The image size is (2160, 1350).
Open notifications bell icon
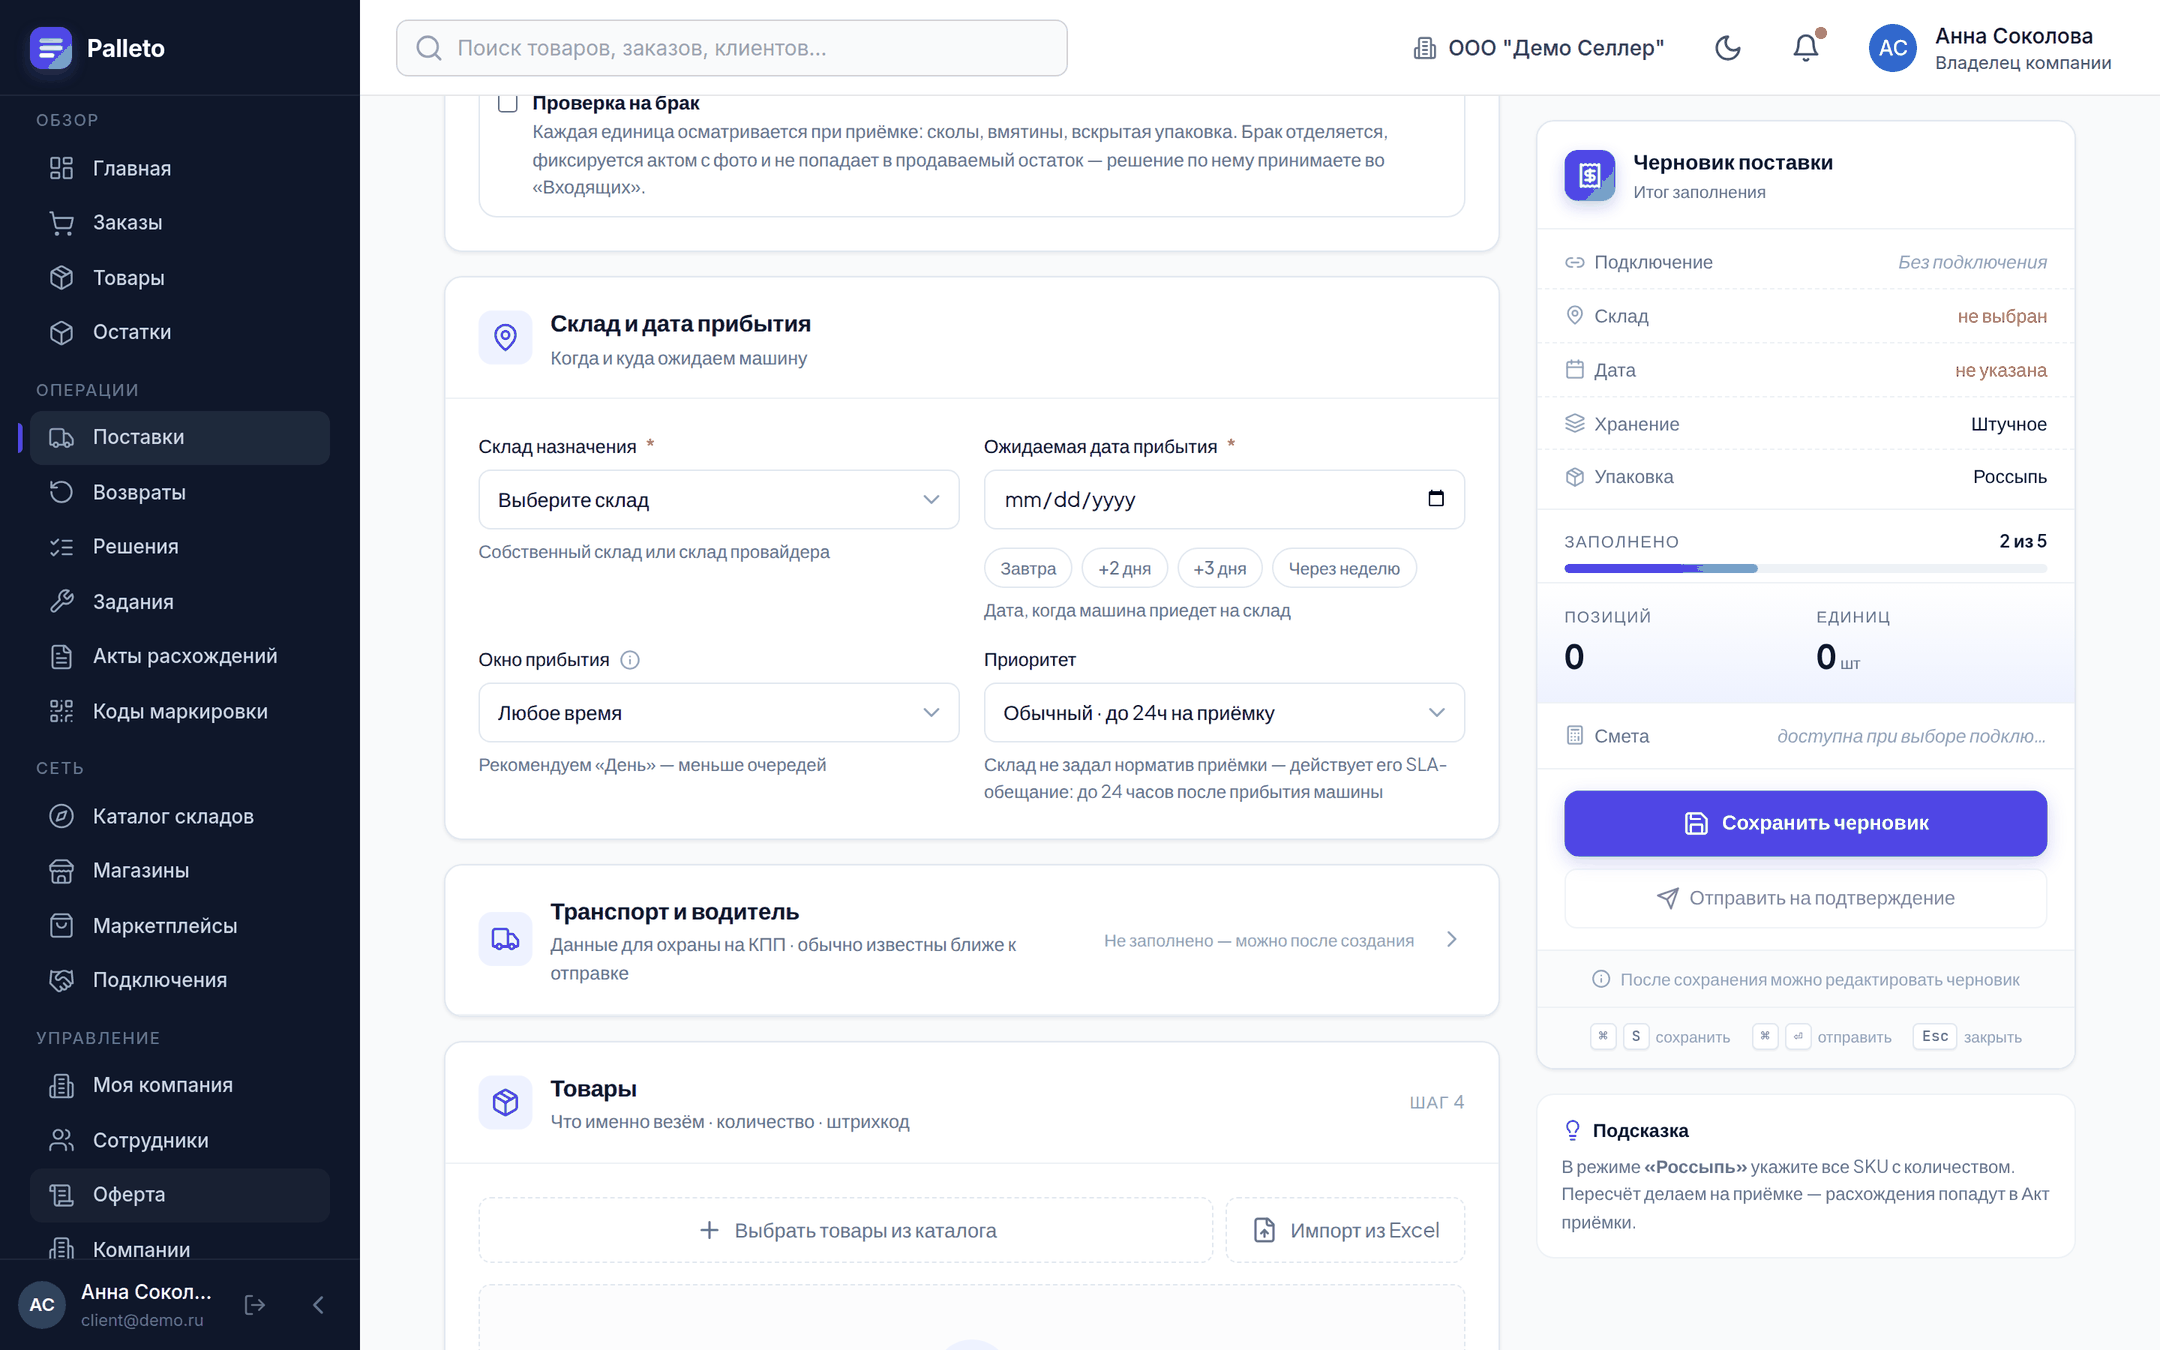[1805, 48]
